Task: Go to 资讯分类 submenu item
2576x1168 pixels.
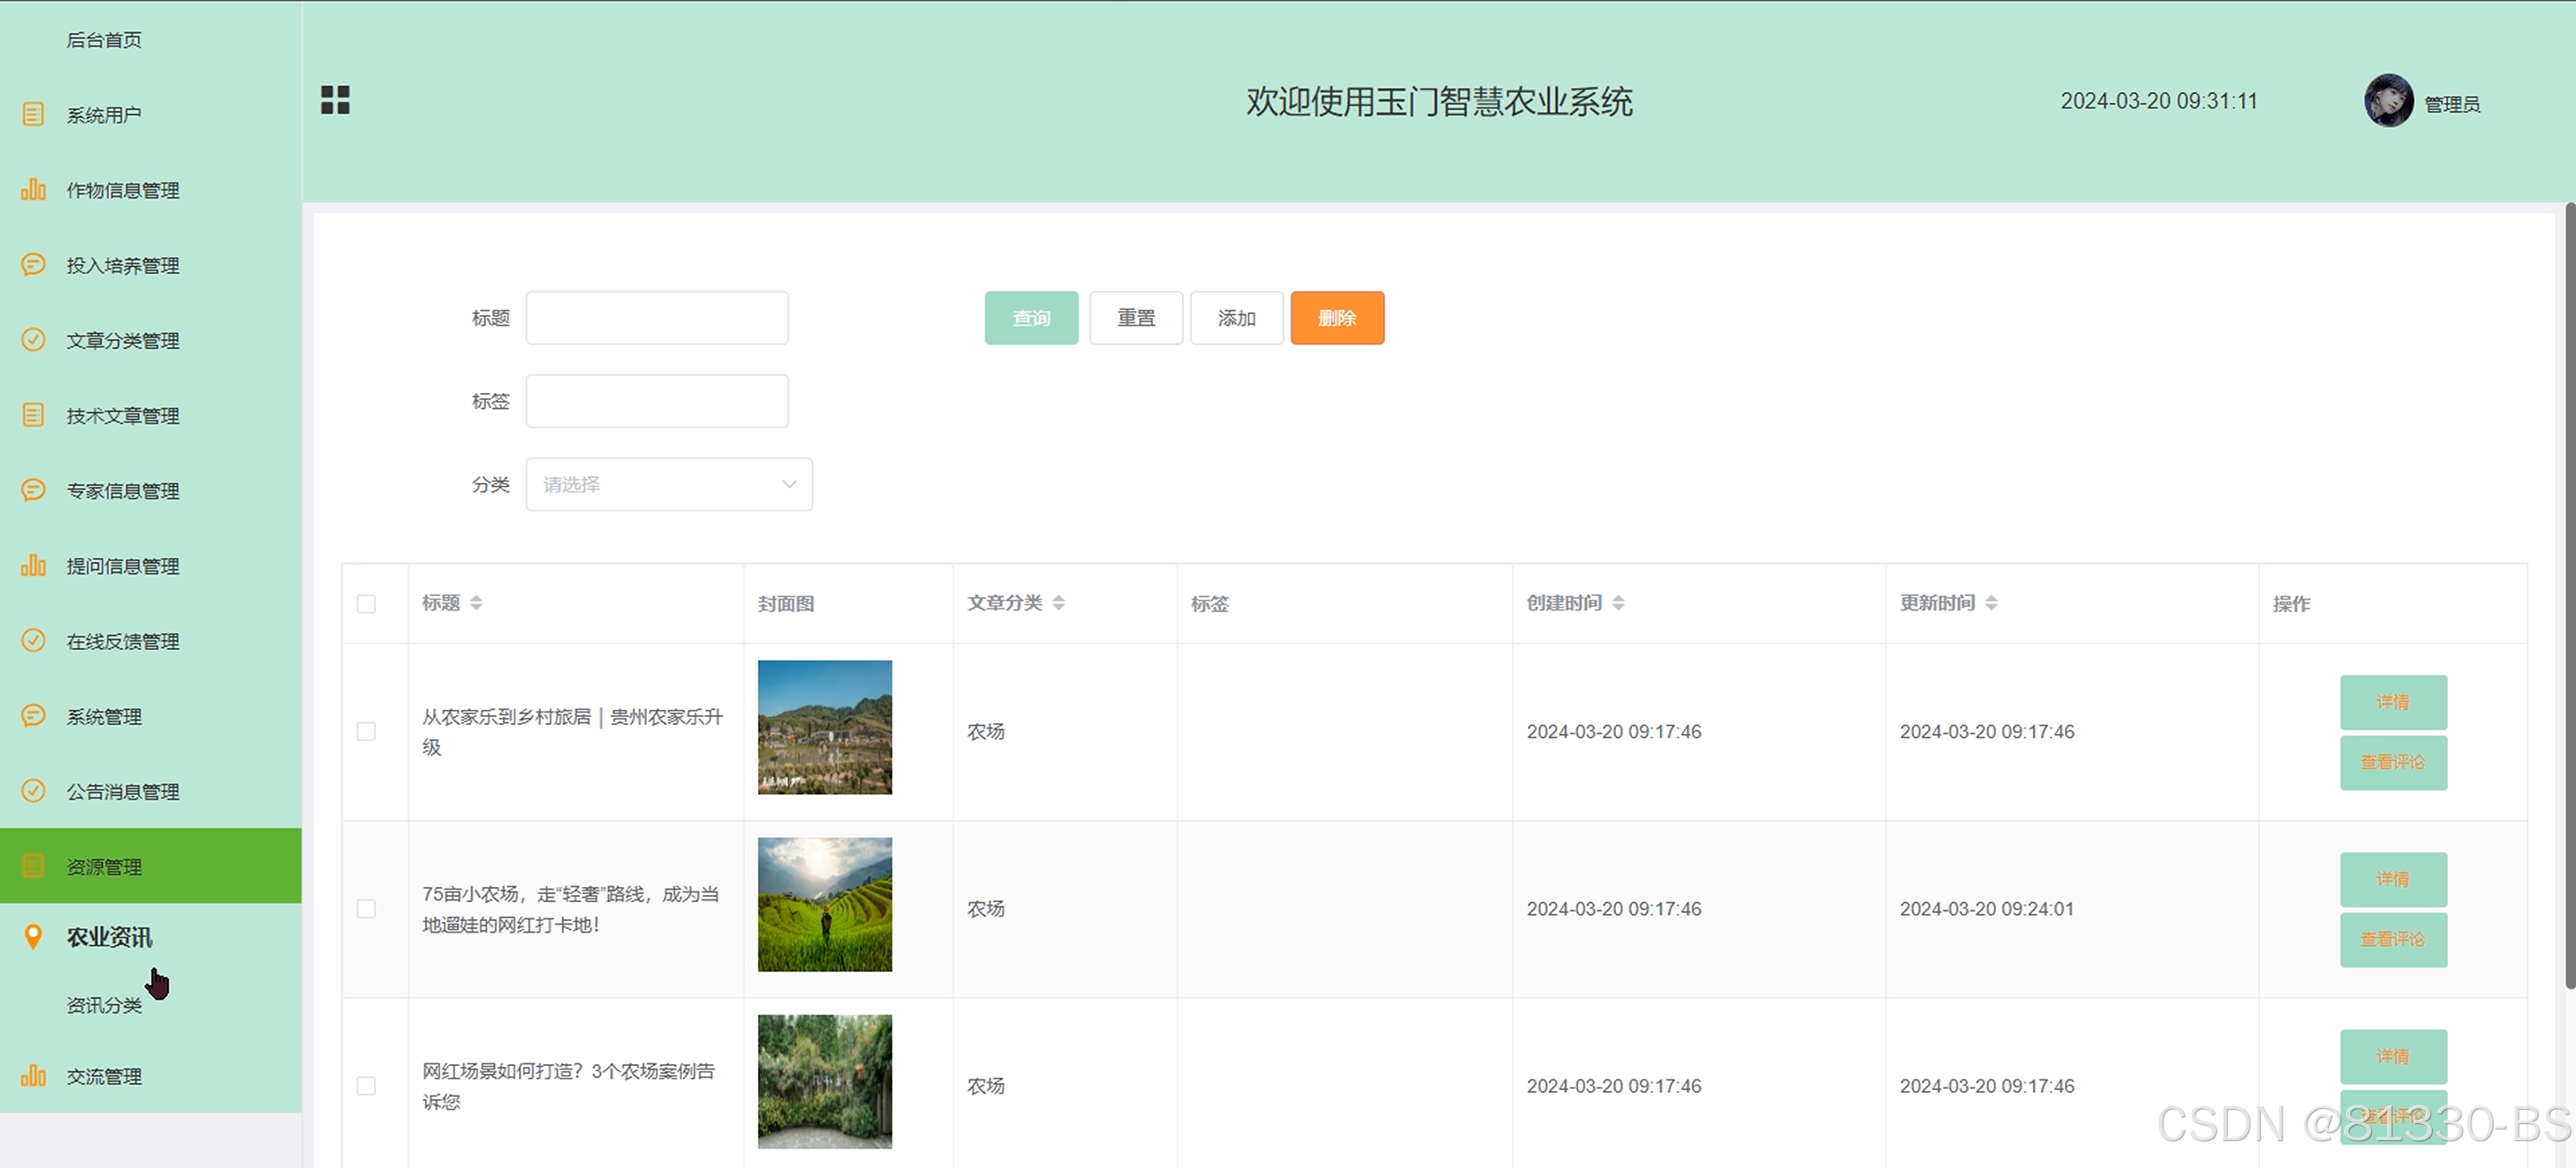Action: click(104, 1006)
